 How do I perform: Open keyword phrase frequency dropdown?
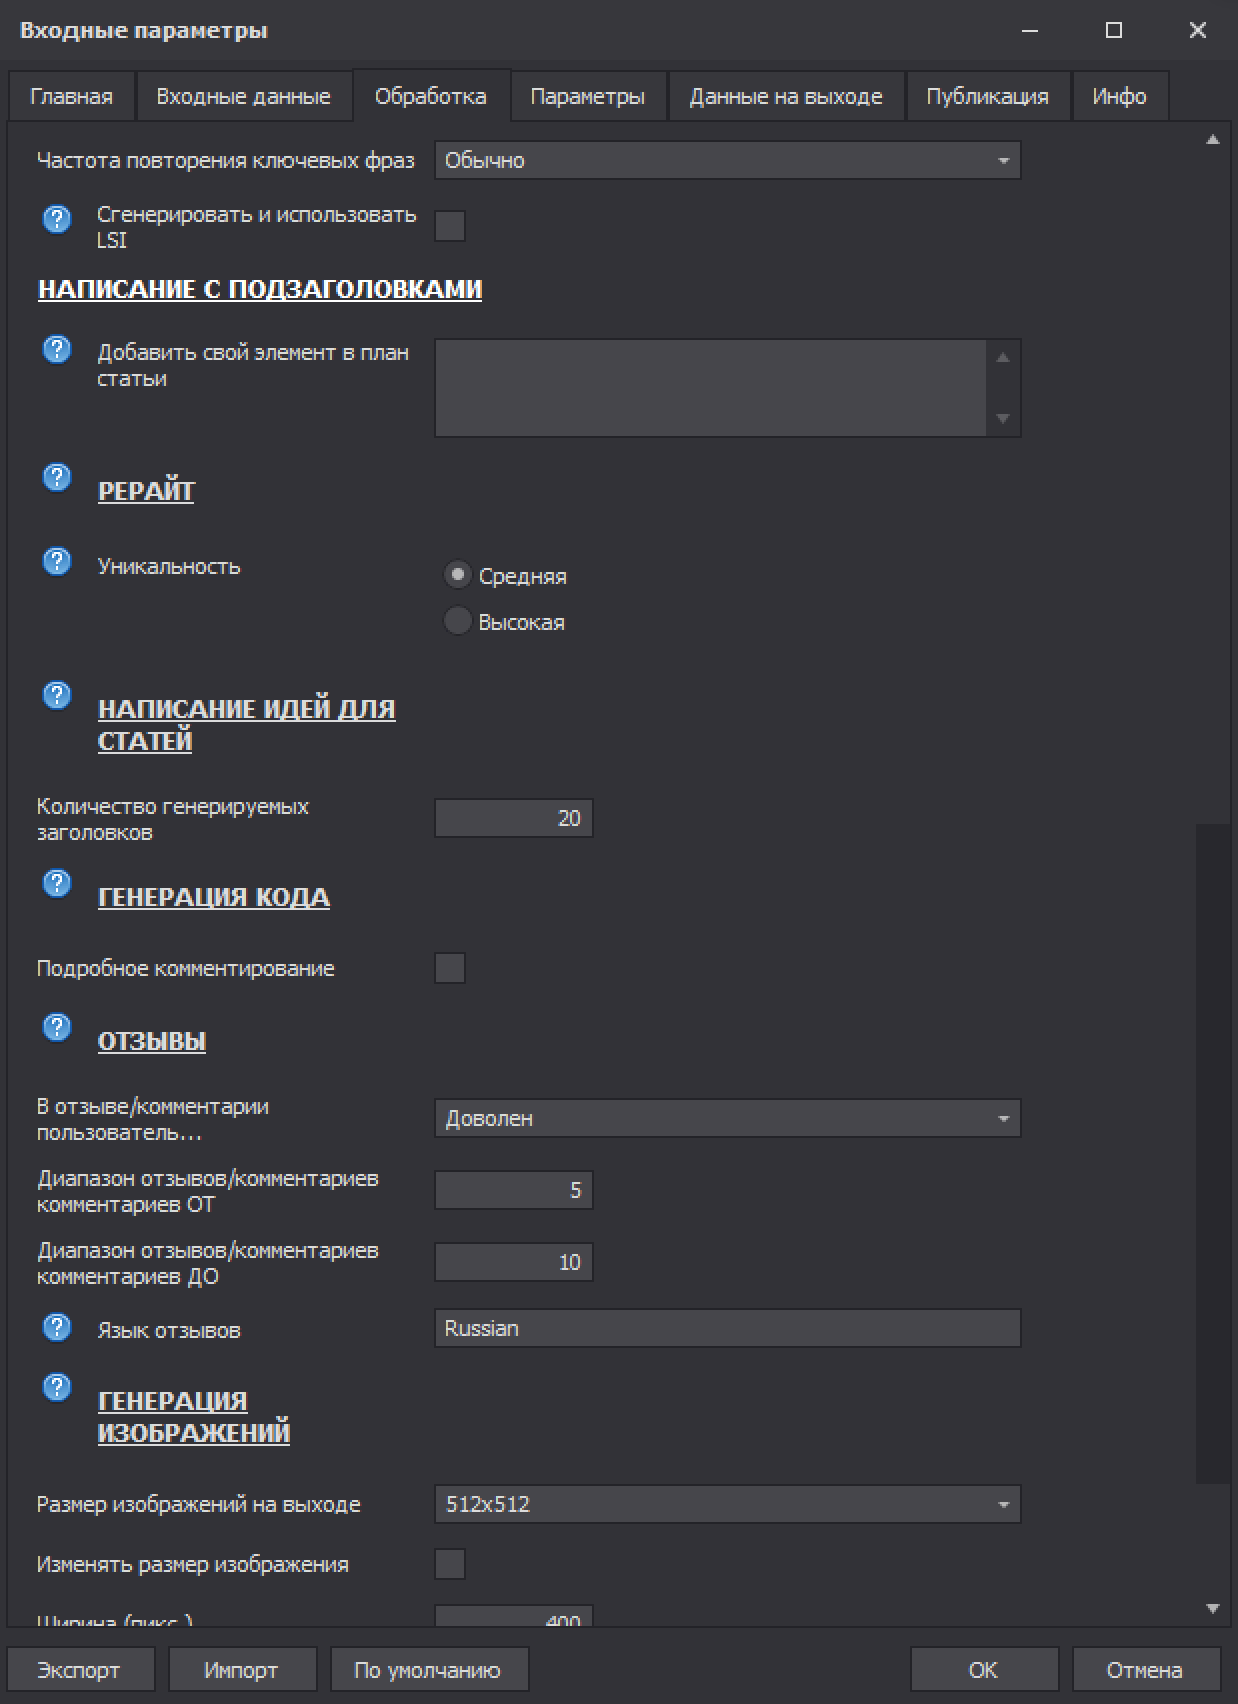pos(727,160)
